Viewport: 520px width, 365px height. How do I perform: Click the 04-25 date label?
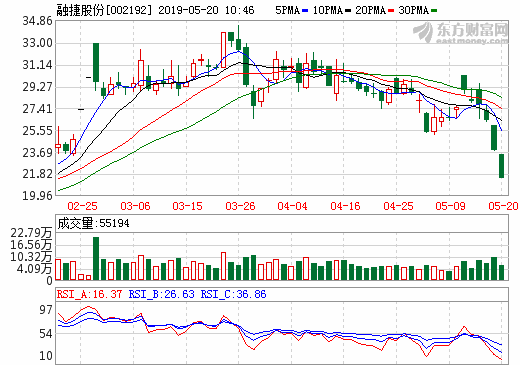click(398, 206)
